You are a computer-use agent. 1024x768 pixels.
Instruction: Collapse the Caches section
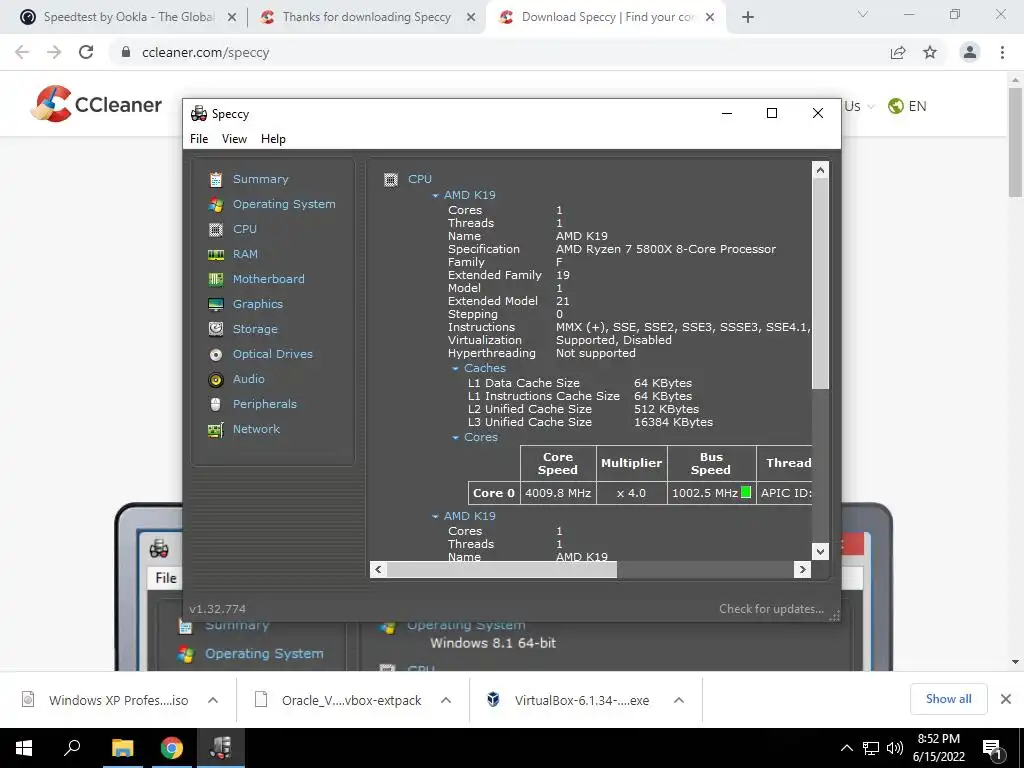coord(456,368)
